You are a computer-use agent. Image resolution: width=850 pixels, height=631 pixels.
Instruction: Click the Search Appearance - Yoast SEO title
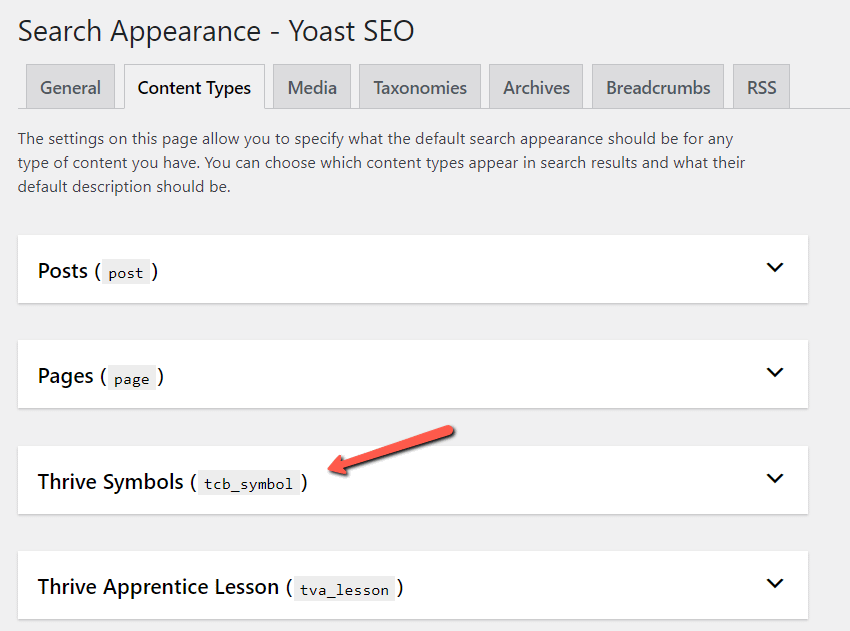[216, 31]
